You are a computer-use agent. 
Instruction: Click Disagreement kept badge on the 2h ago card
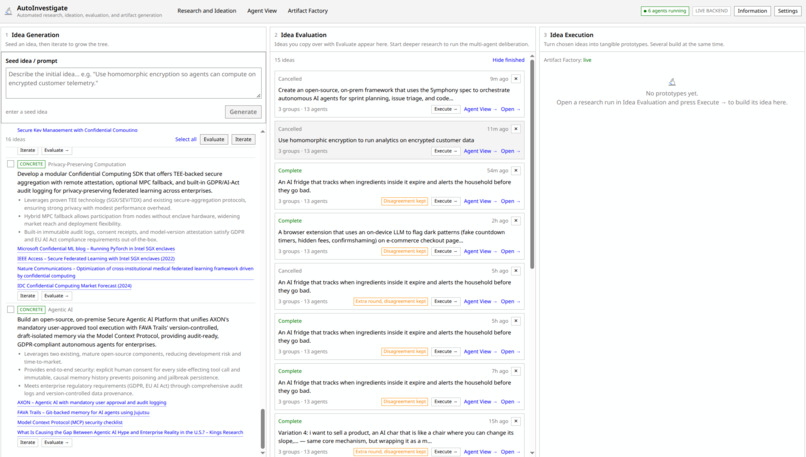coord(405,251)
